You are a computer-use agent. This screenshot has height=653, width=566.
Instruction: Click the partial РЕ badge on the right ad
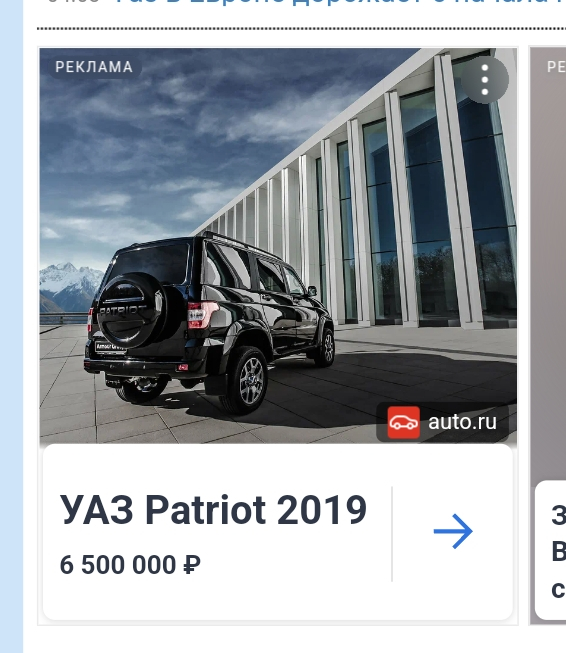556,67
